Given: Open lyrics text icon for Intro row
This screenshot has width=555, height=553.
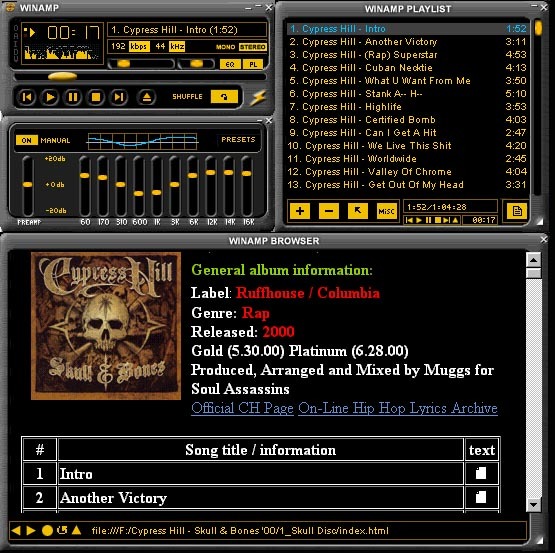Looking at the screenshot, I should pyautogui.click(x=481, y=473).
